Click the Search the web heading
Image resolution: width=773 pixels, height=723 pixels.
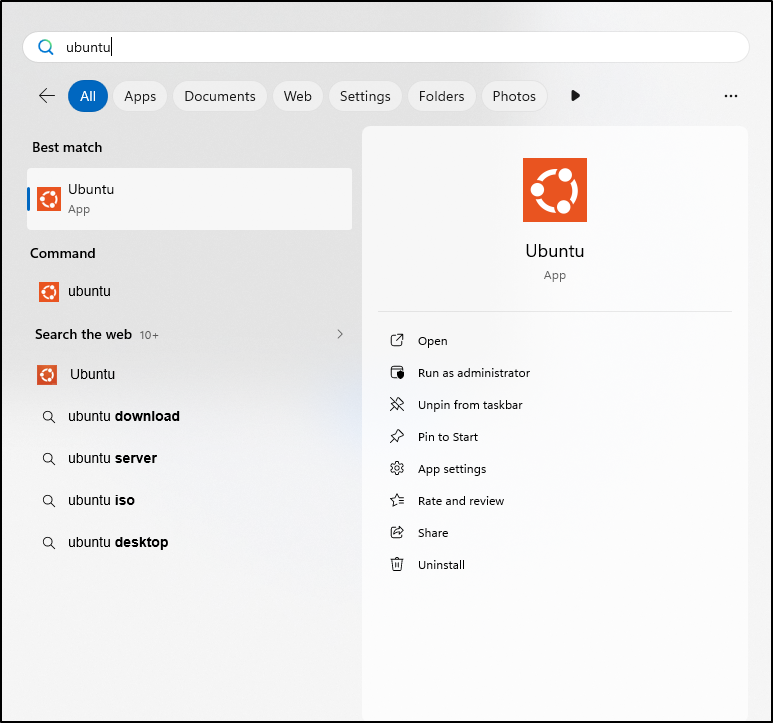click(83, 335)
